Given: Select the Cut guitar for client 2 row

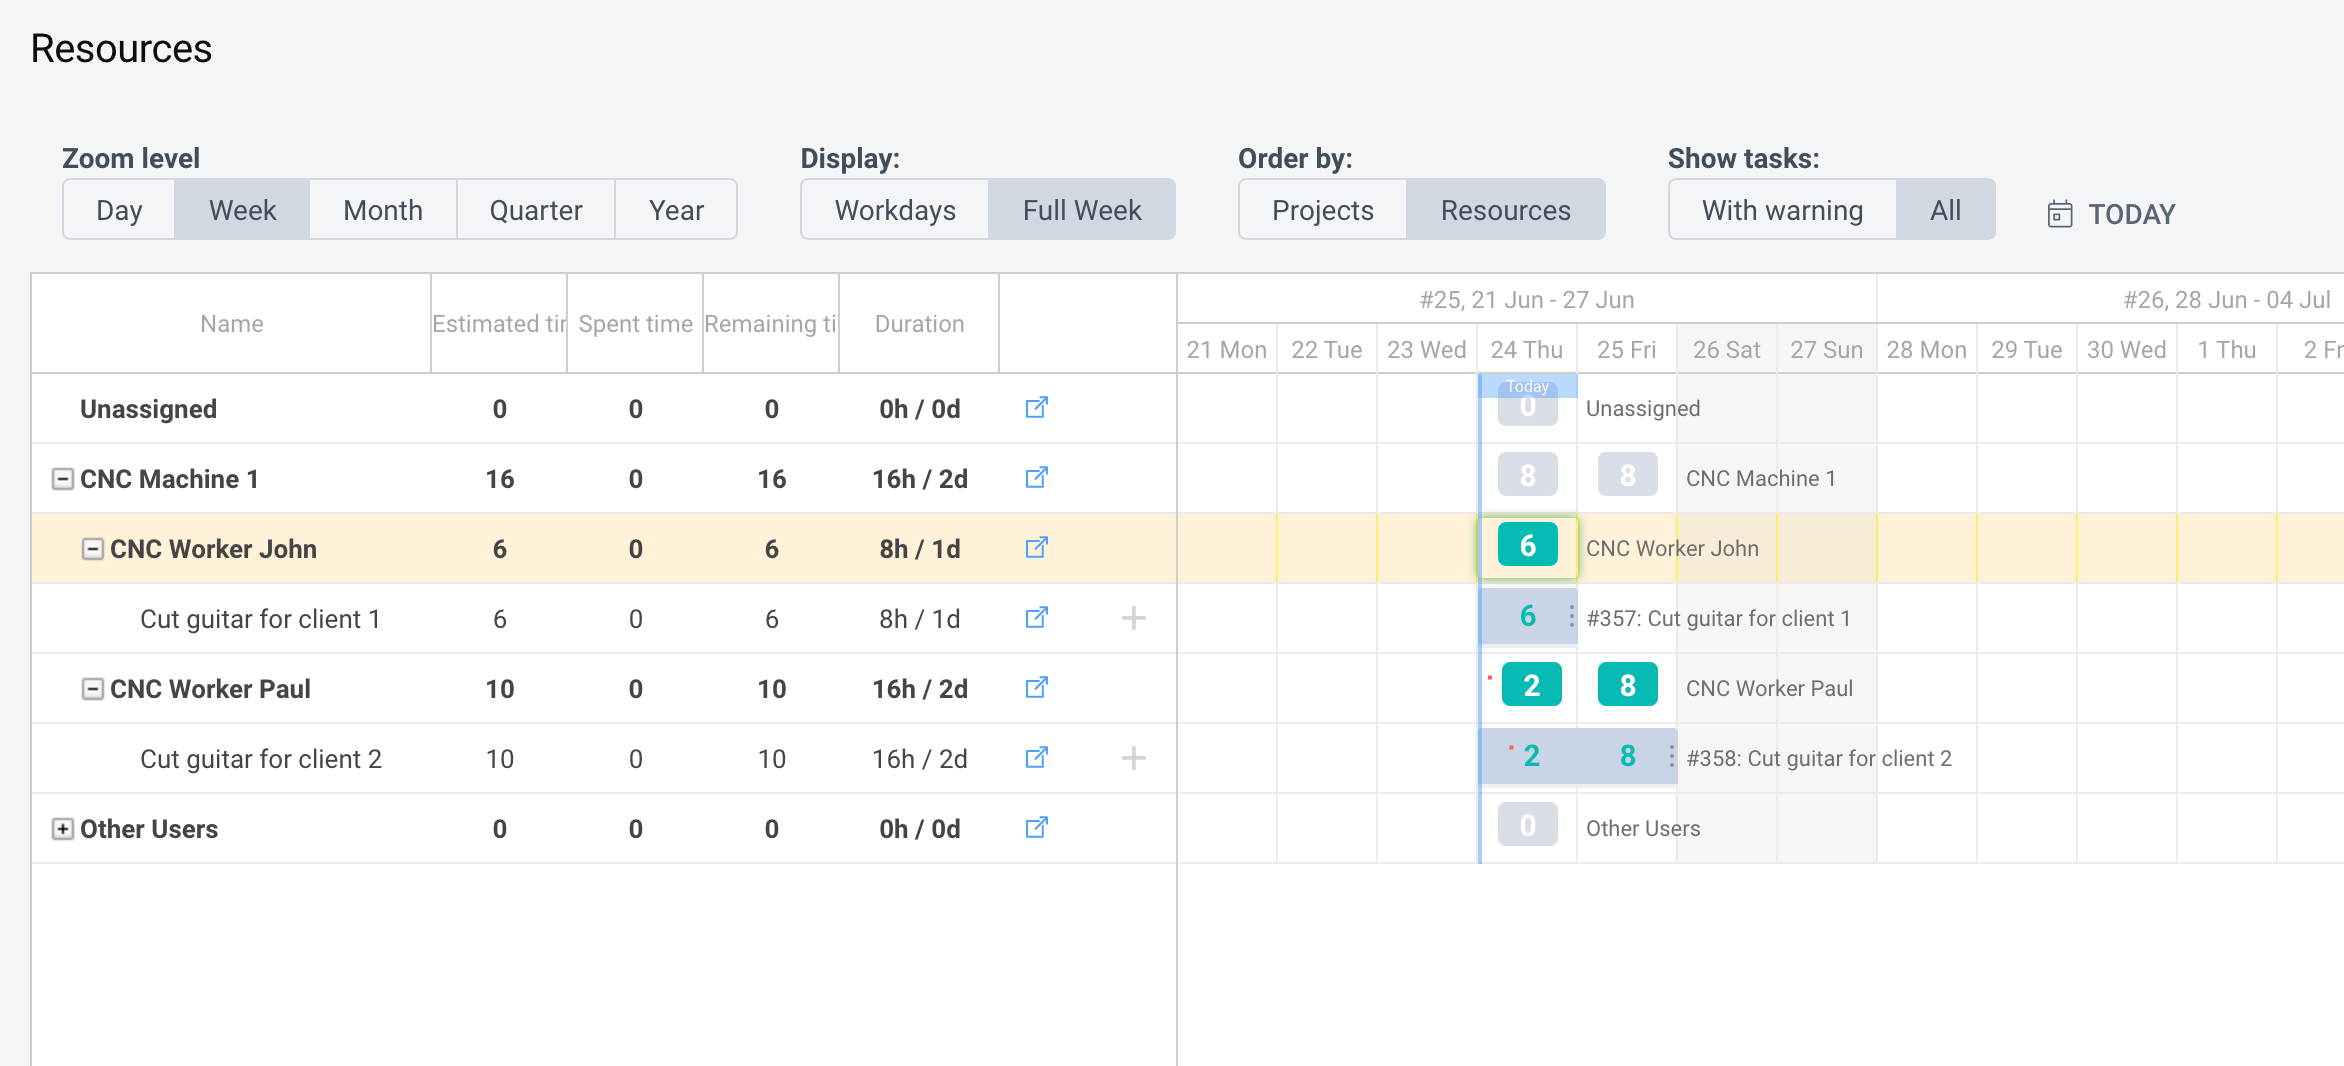Looking at the screenshot, I should click(604, 758).
